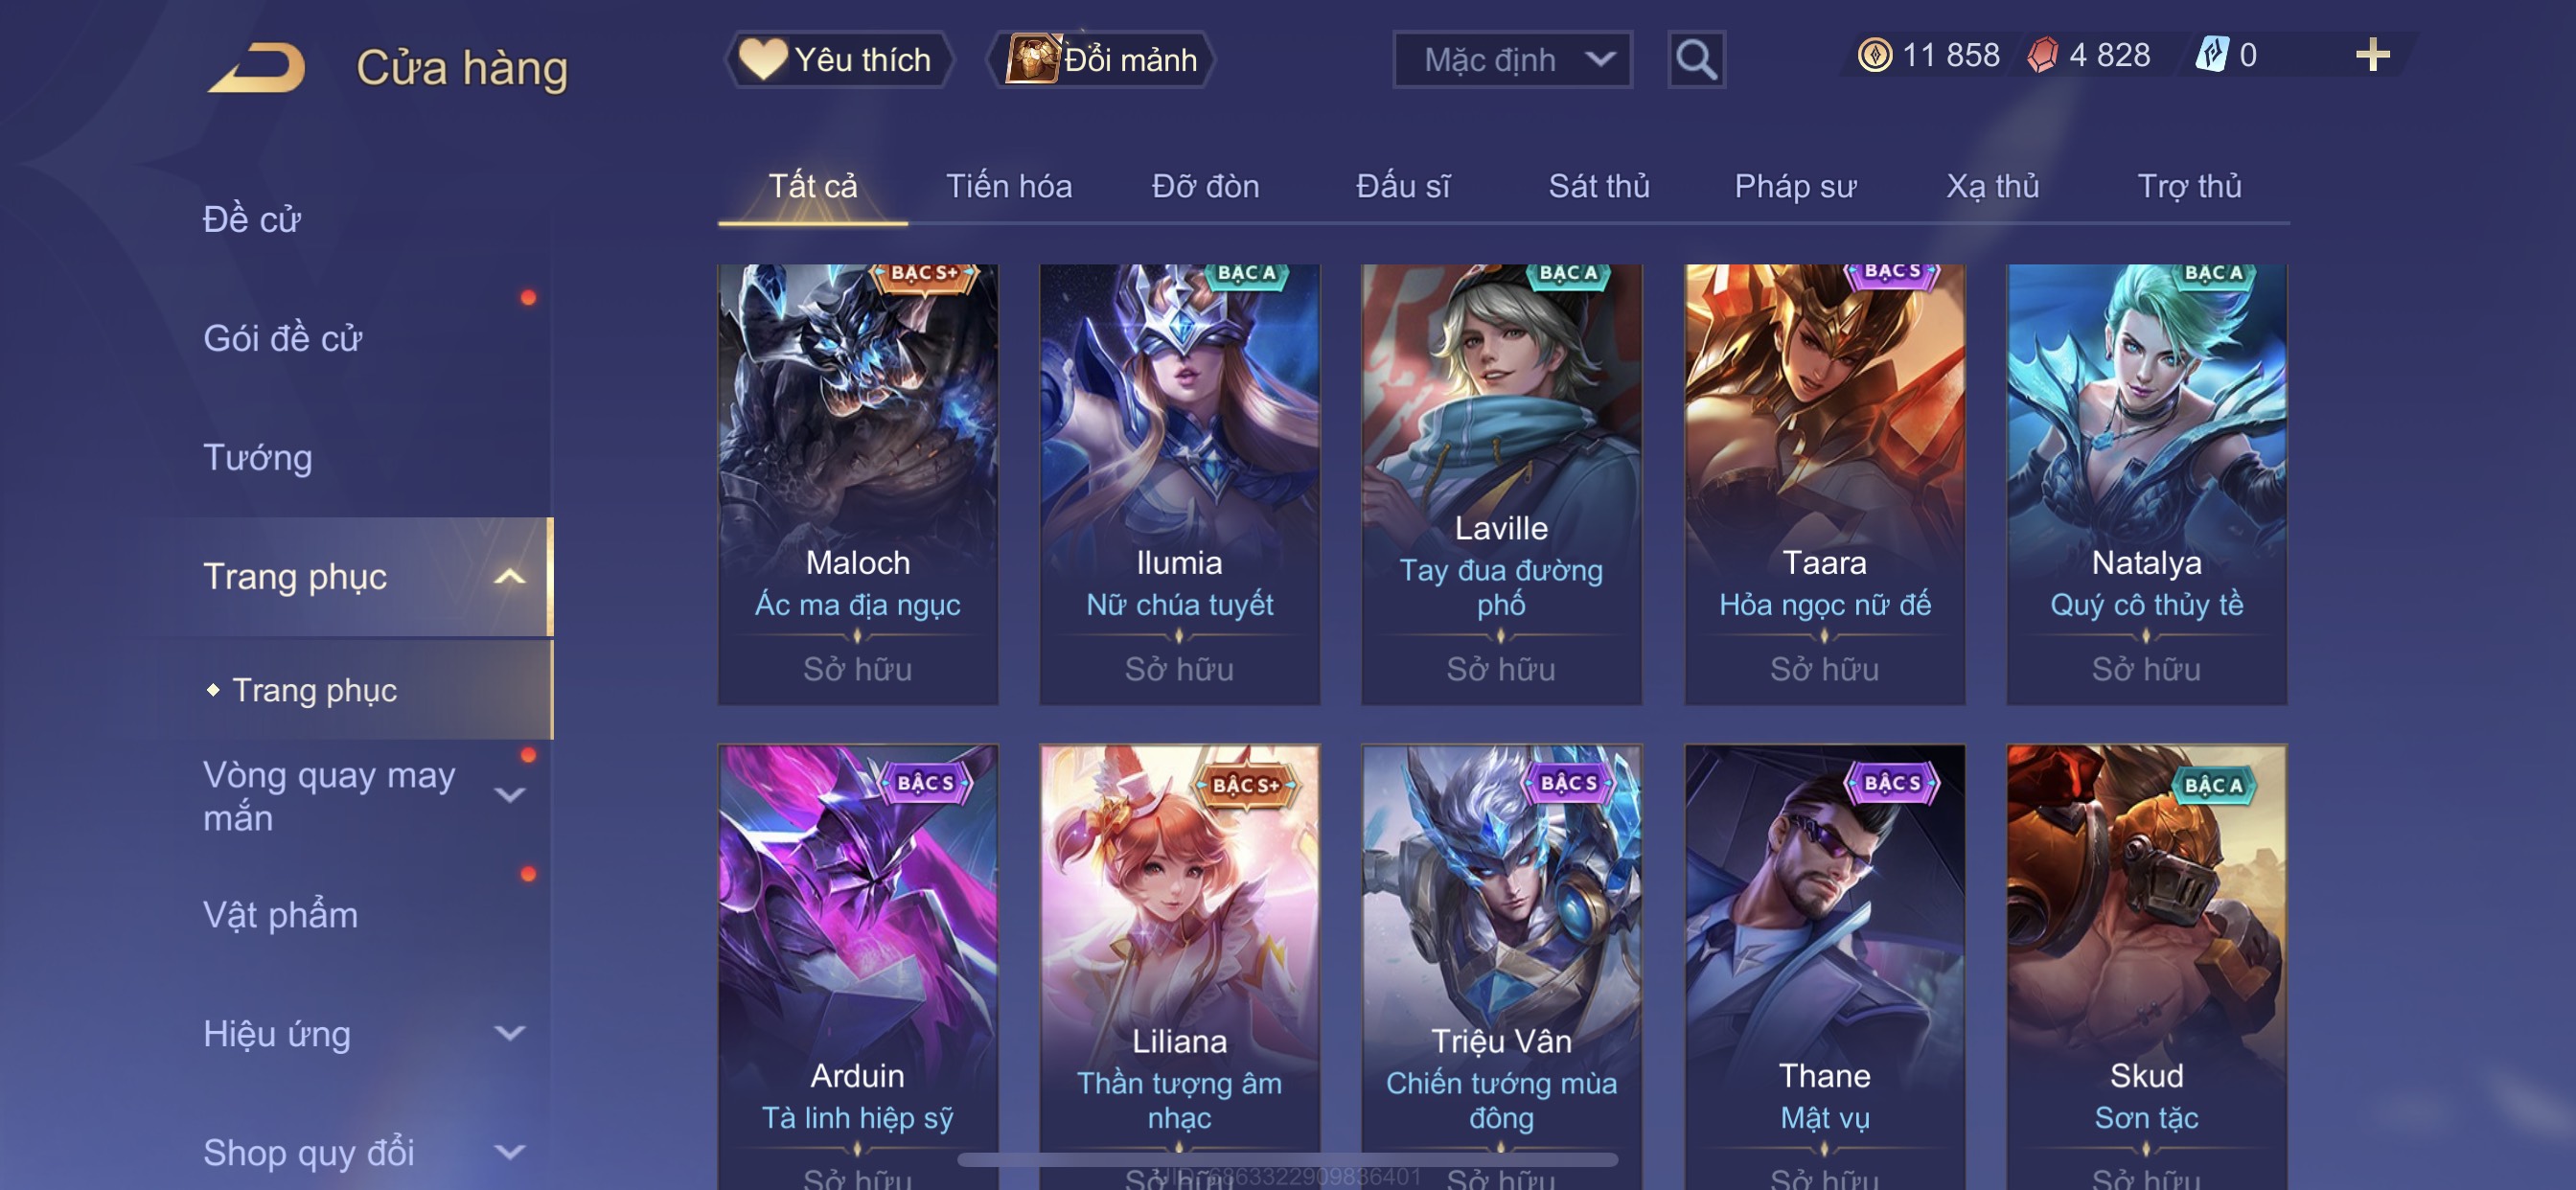Select the Maloch Ác ma địa ngục skin card
Viewport: 2576px width, 1190px height.
(858, 484)
